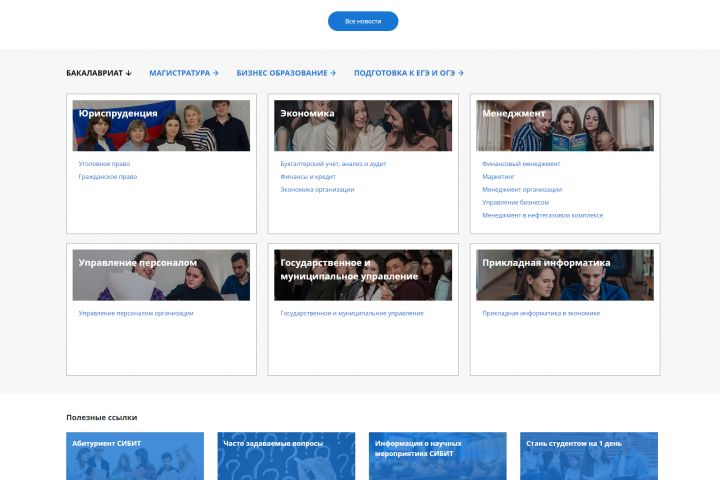
Task: Open 'Прикладная информатика в экономике' link
Action: click(x=541, y=313)
